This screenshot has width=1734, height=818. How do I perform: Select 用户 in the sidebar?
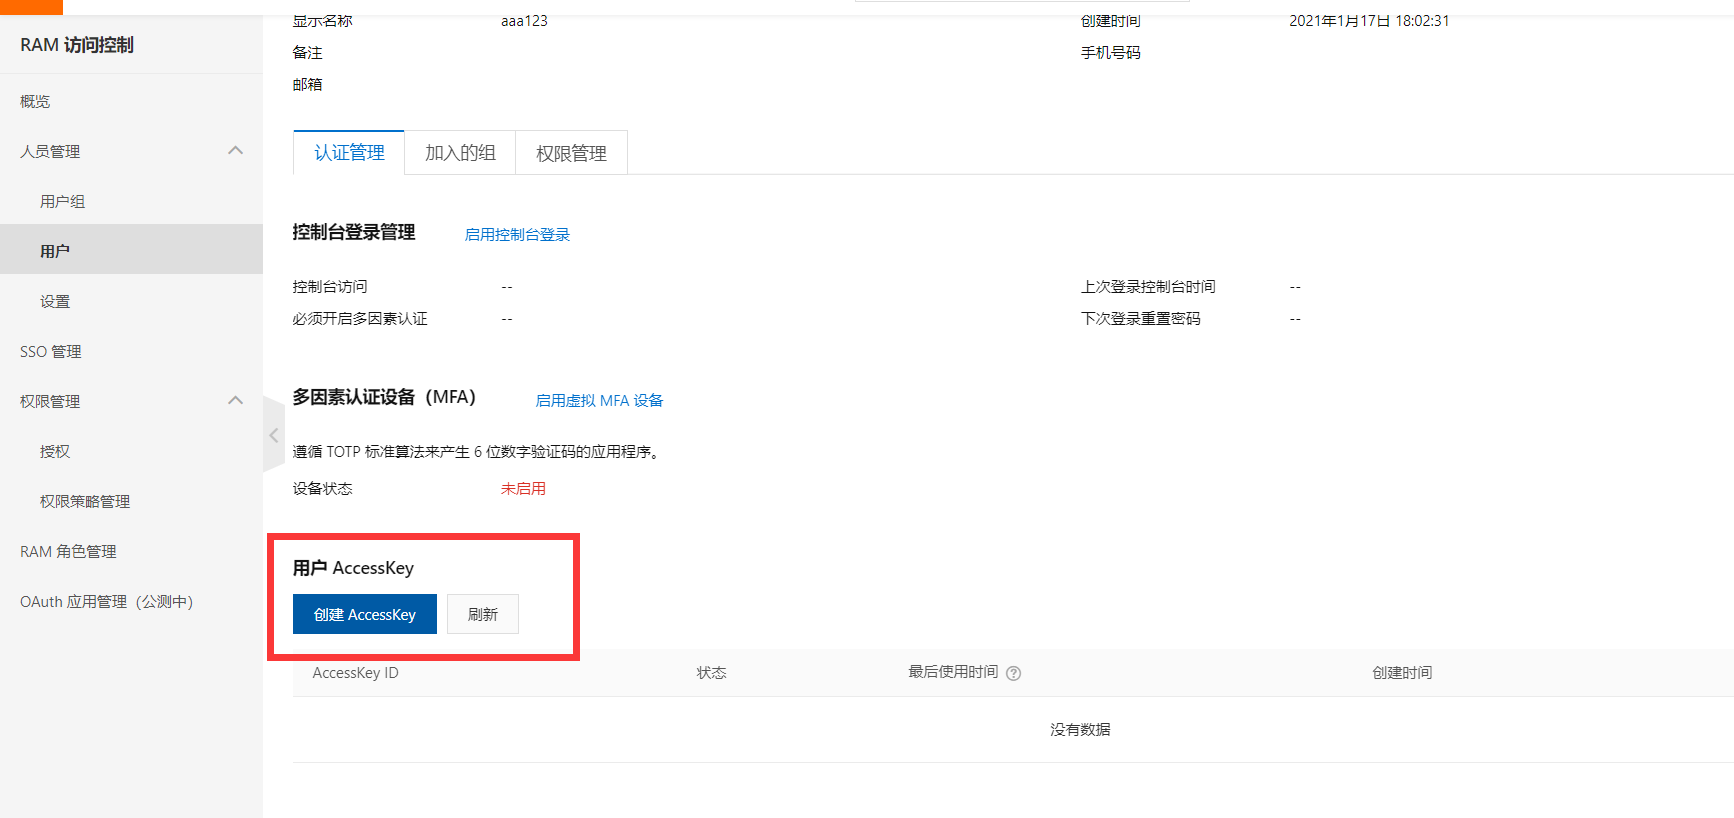[131, 250]
